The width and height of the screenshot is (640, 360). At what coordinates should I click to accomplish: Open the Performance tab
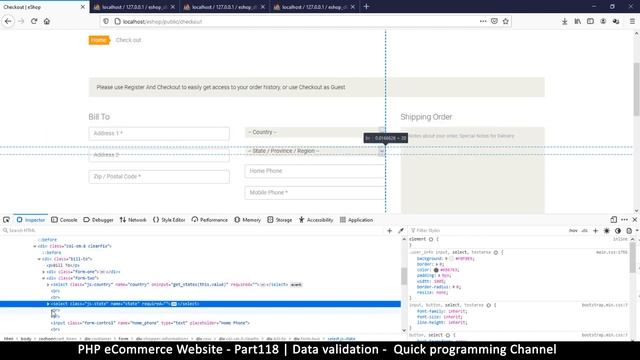(210, 220)
